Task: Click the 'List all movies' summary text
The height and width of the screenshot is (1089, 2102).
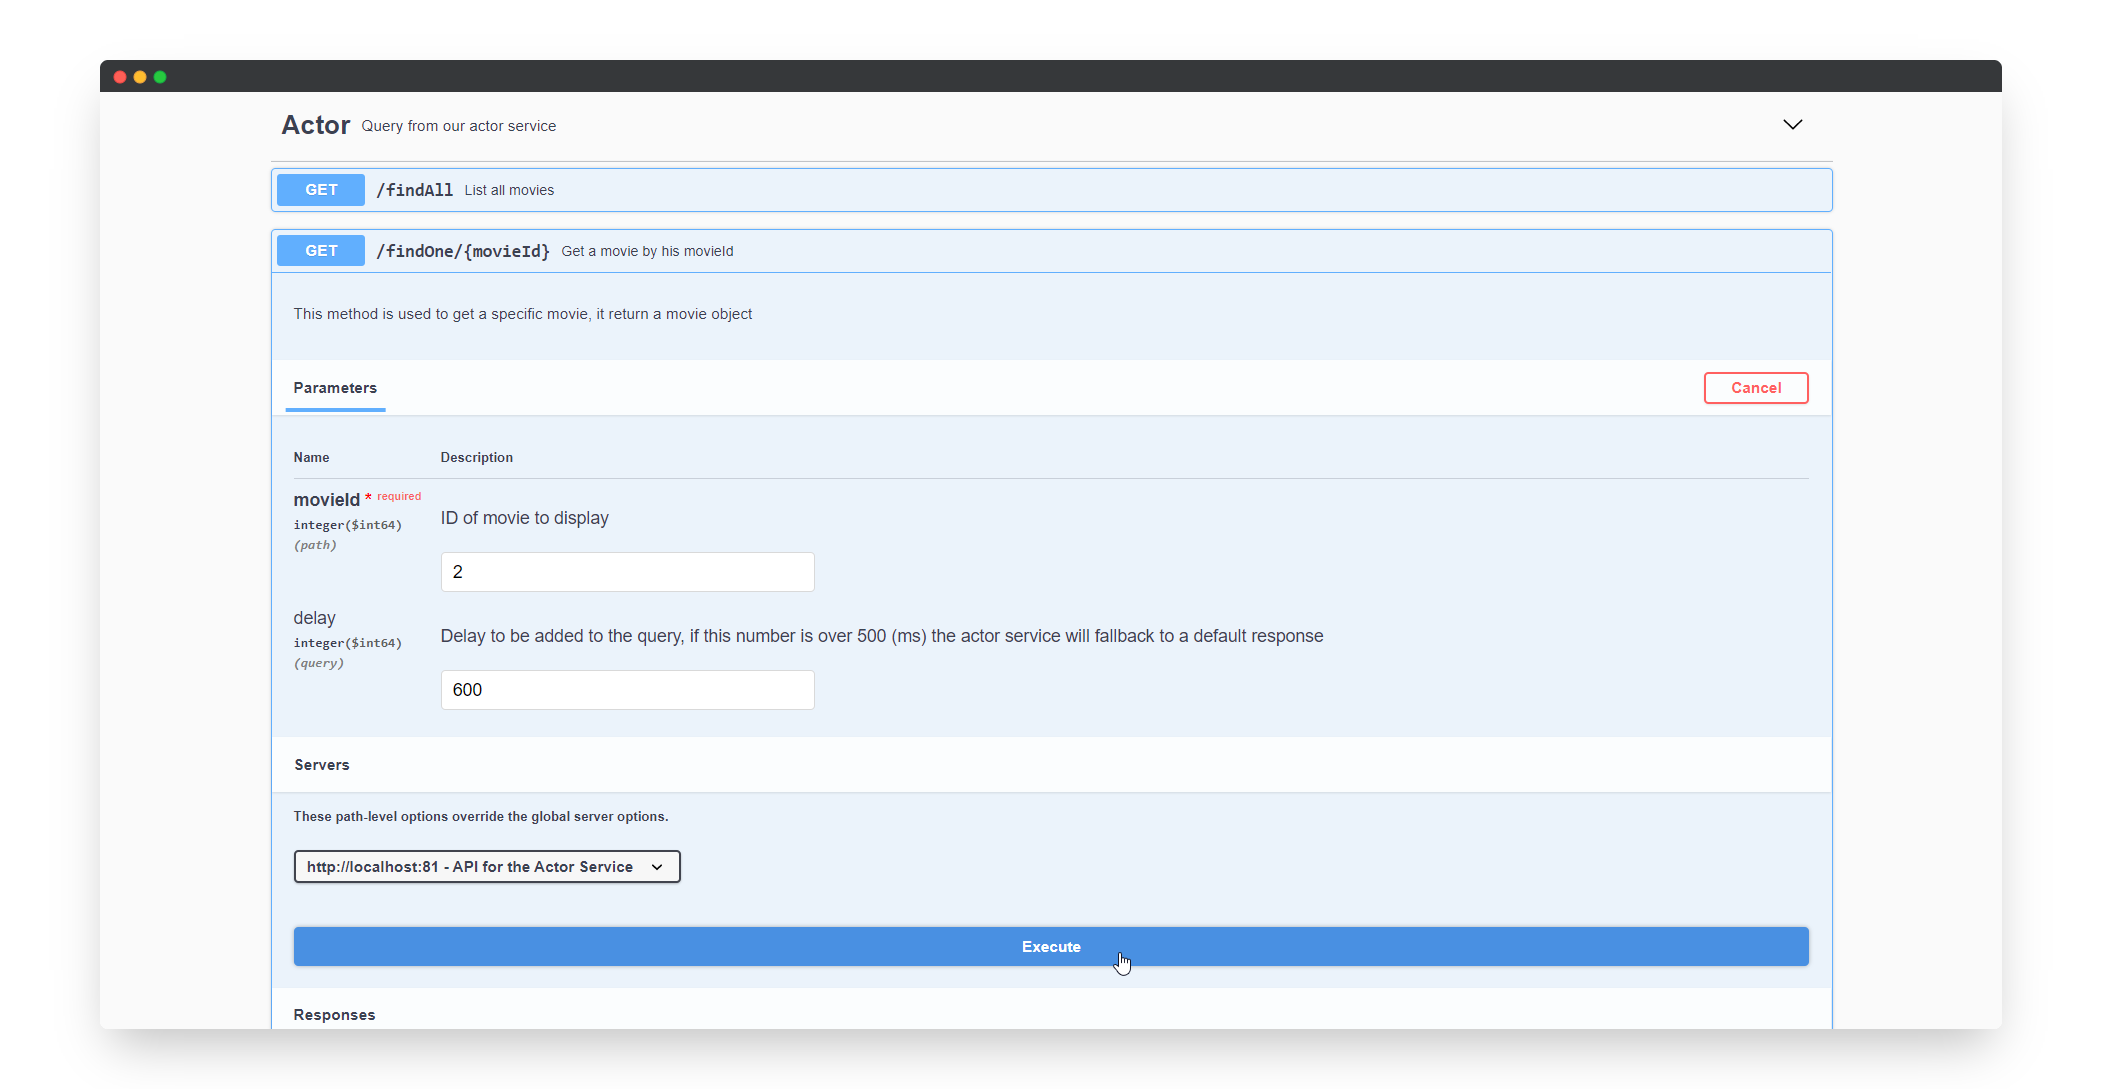Action: coord(509,190)
